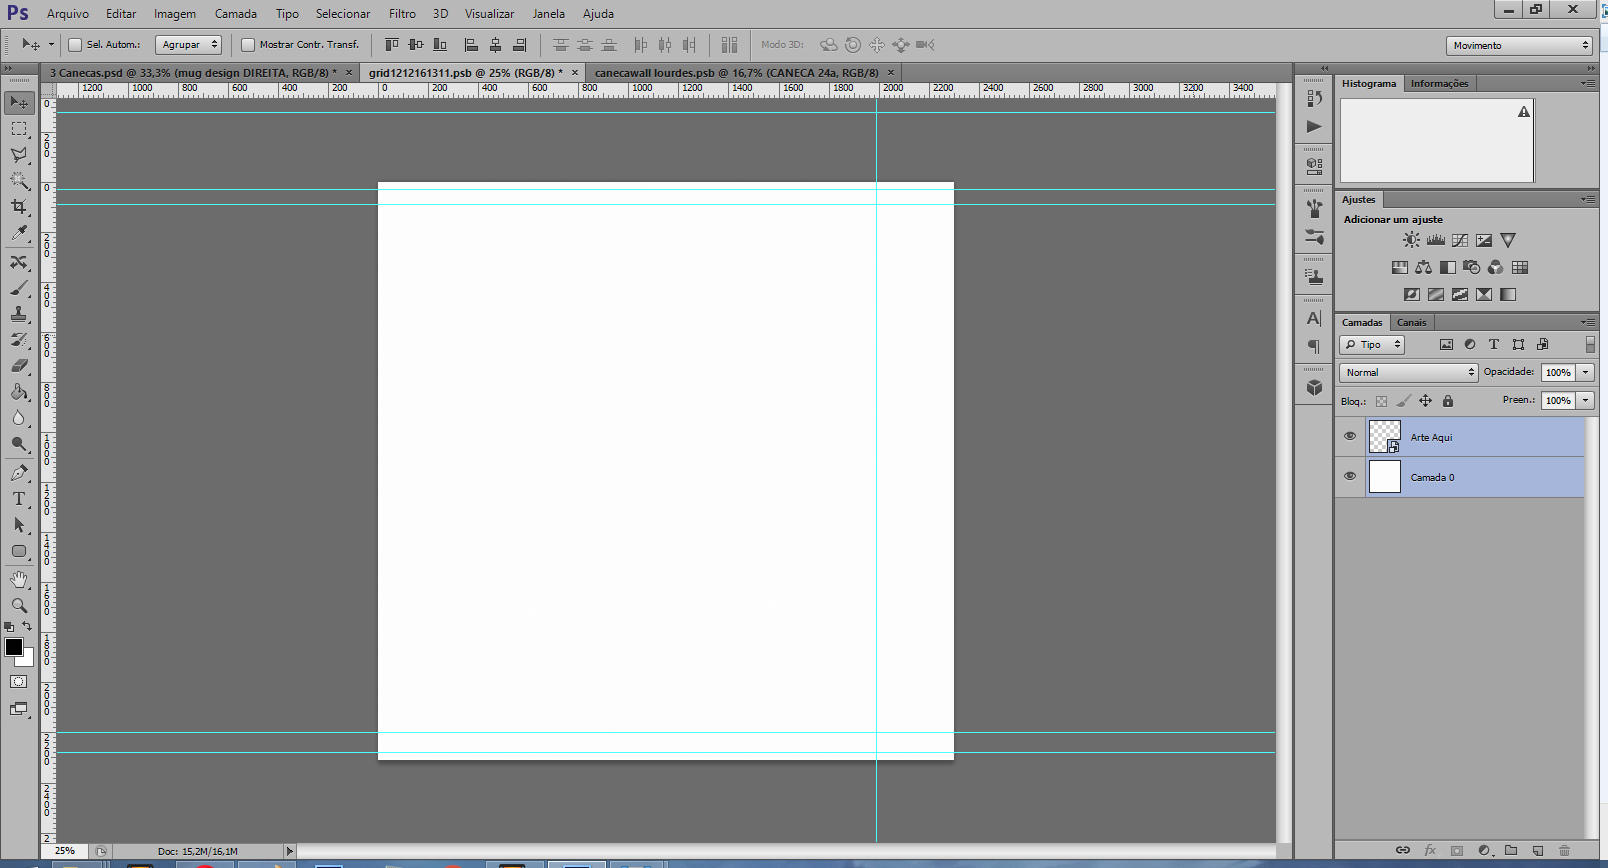The width and height of the screenshot is (1608, 868).
Task: Open the Character panel icon
Action: tap(1314, 318)
